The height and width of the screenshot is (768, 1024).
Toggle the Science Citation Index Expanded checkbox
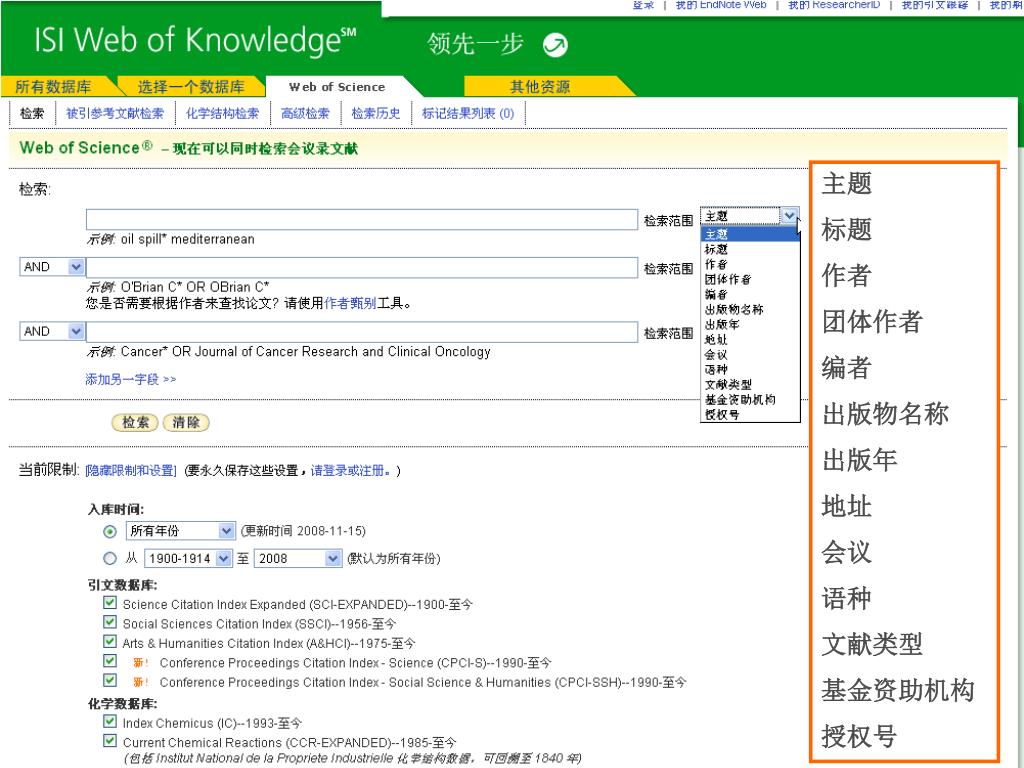[110, 603]
